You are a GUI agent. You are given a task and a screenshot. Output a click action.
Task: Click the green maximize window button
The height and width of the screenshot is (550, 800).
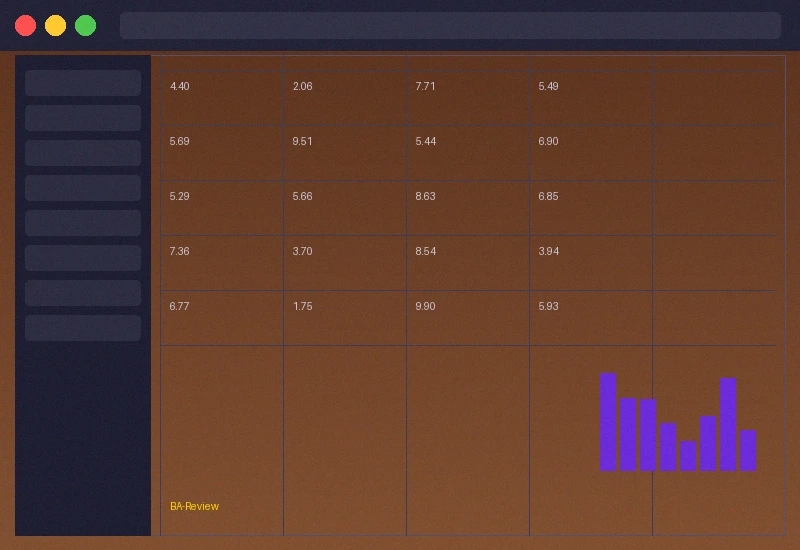(86, 26)
